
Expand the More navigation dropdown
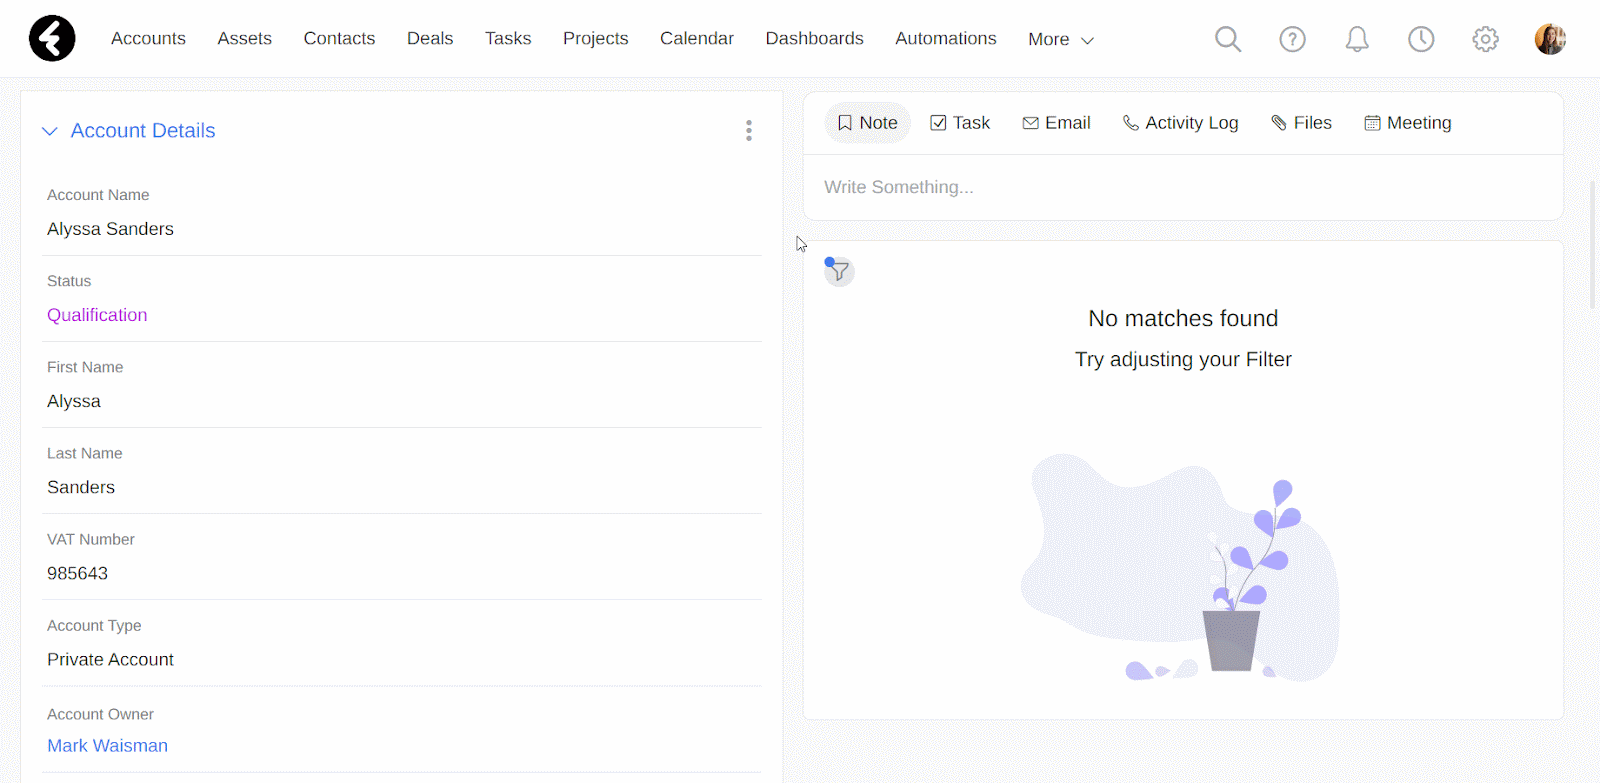(1061, 39)
